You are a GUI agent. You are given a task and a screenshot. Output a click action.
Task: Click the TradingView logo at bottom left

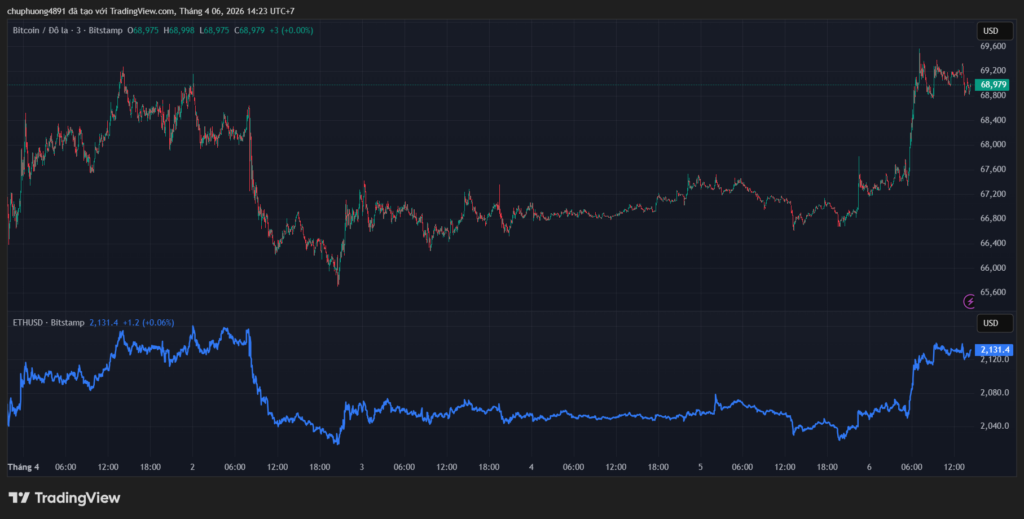tap(64, 497)
